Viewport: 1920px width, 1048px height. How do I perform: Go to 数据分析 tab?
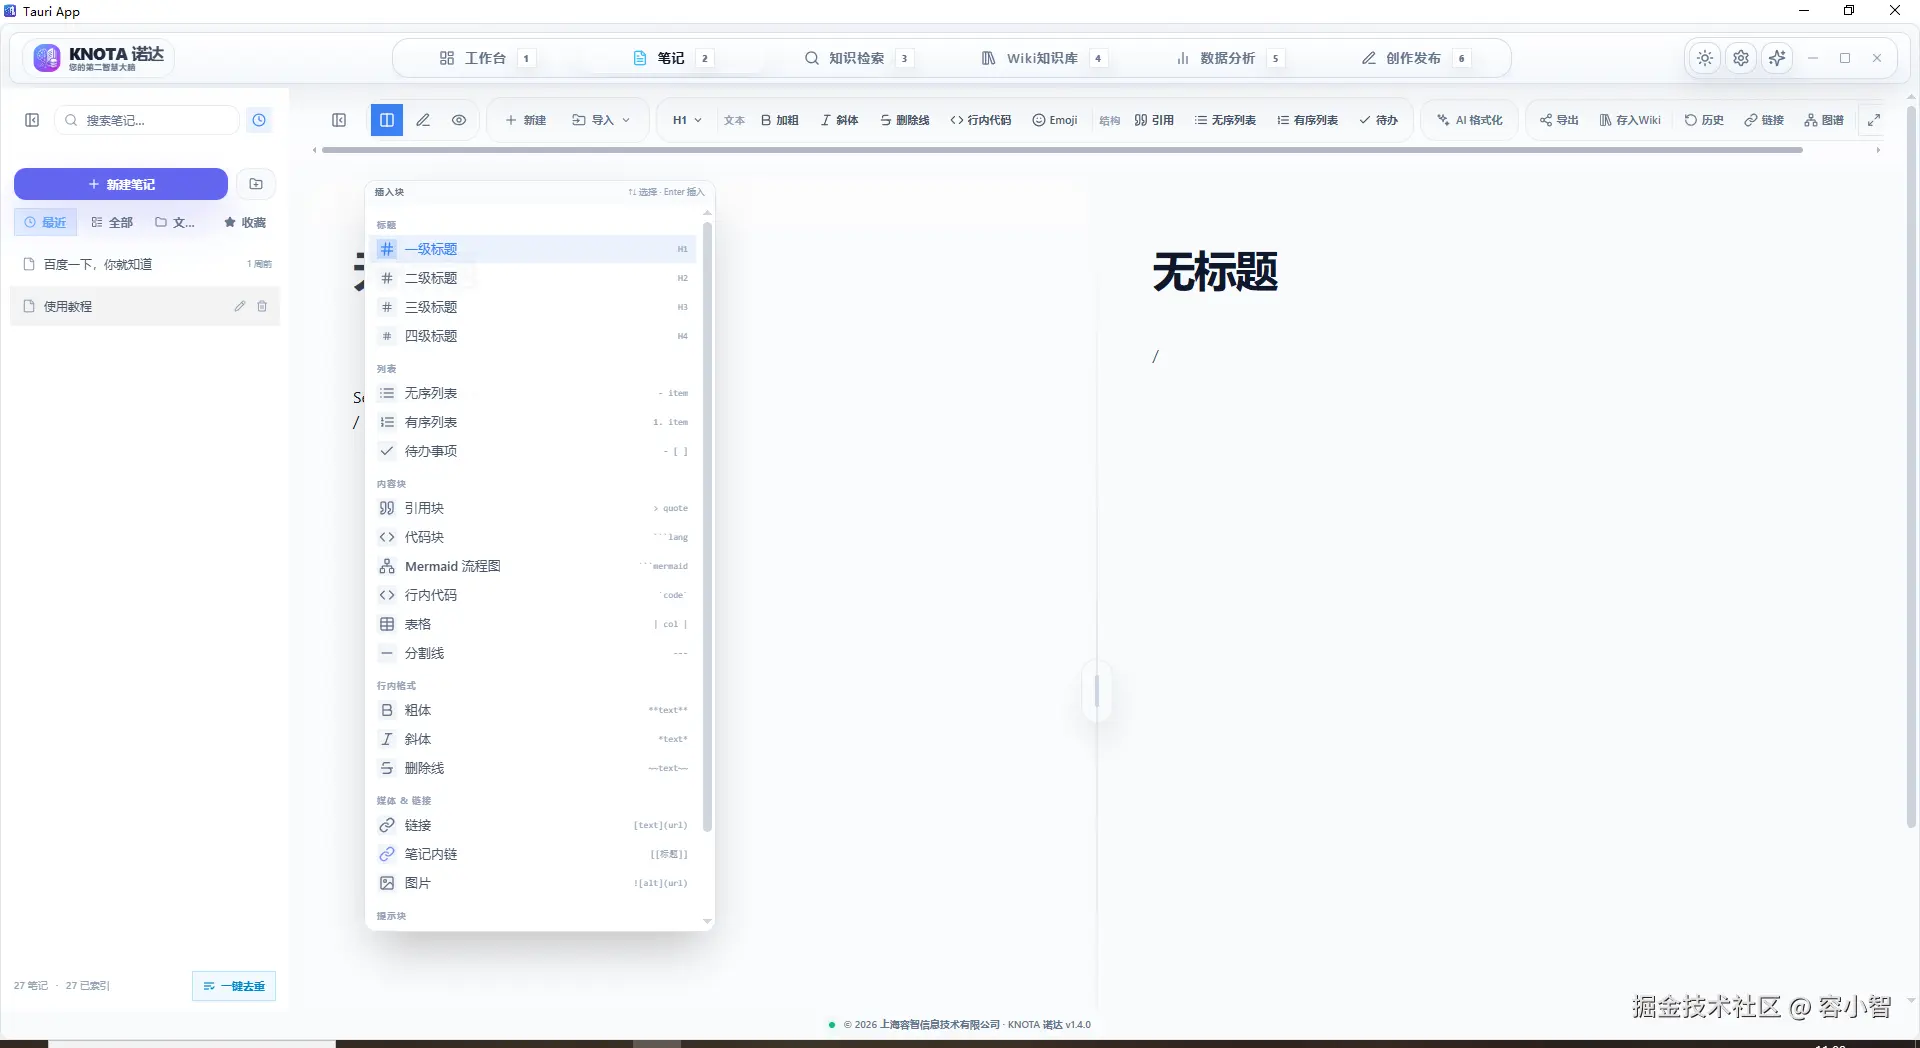(1229, 58)
